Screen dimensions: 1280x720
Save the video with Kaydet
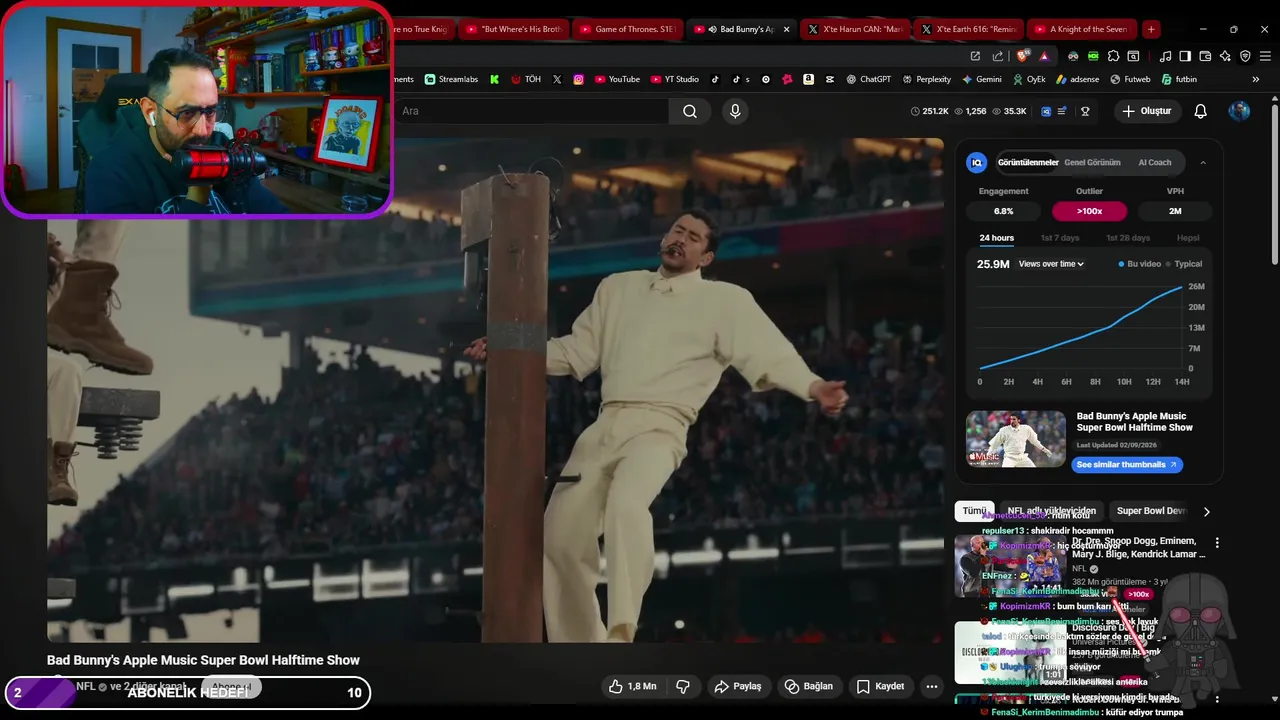(x=881, y=686)
